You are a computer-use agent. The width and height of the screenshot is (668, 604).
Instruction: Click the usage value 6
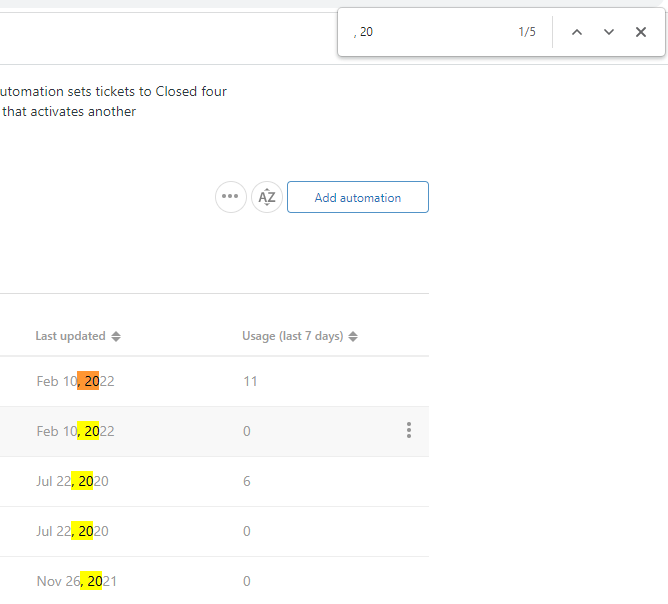[247, 481]
